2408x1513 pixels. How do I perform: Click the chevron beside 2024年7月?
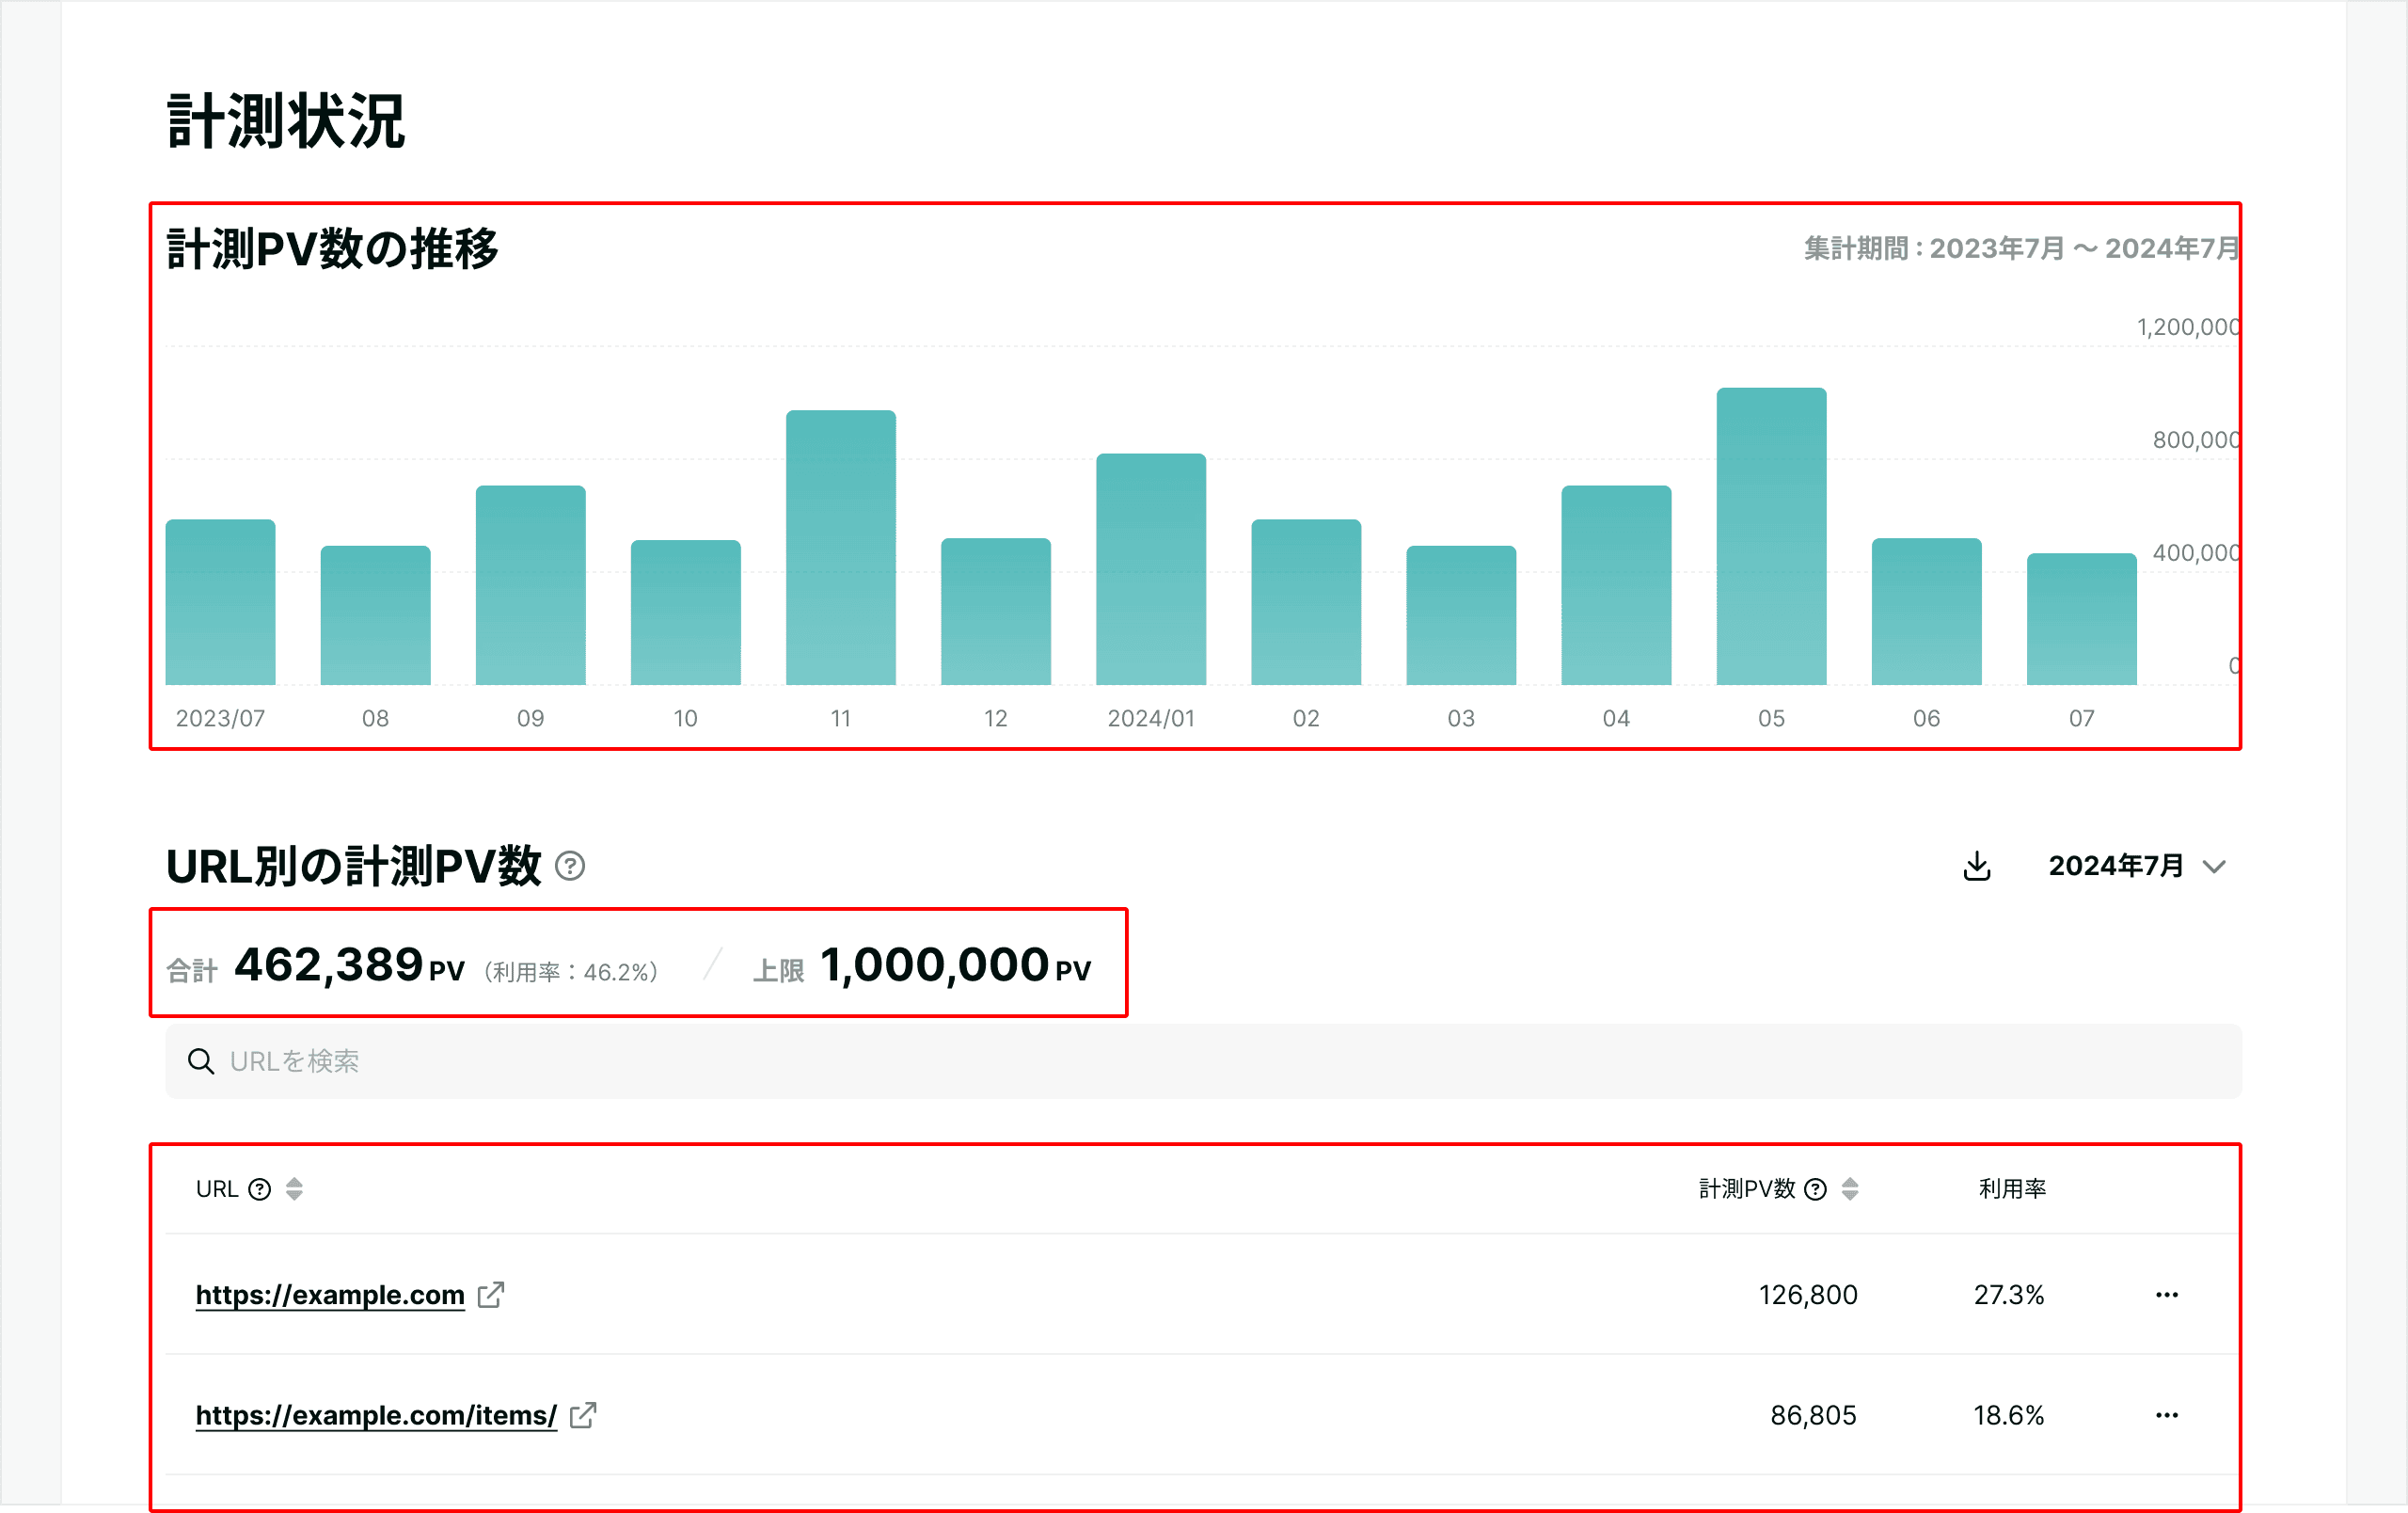point(2215,867)
